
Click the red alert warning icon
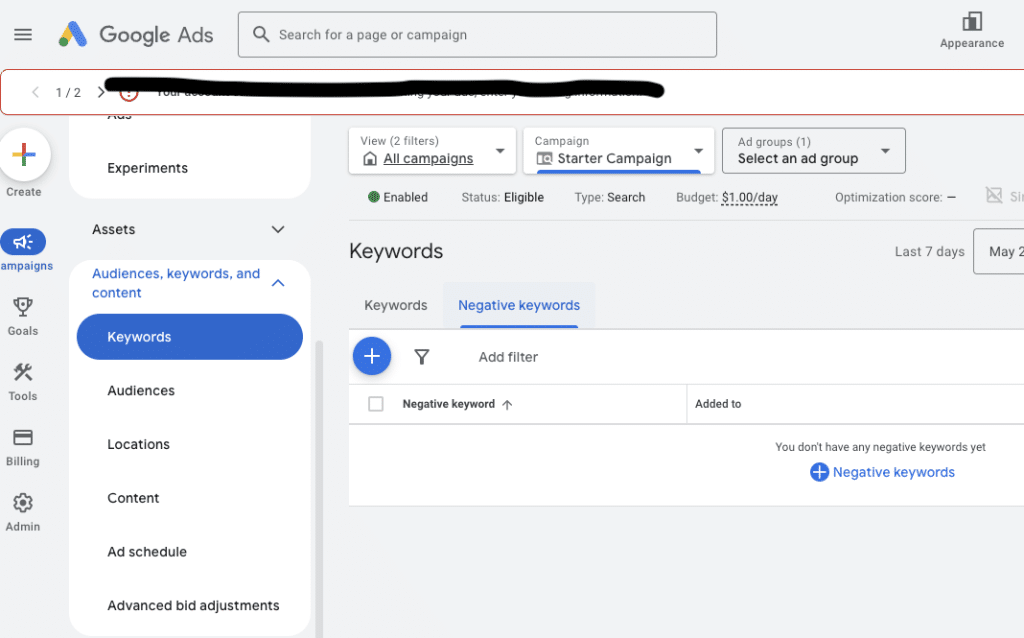pyautogui.click(x=129, y=93)
